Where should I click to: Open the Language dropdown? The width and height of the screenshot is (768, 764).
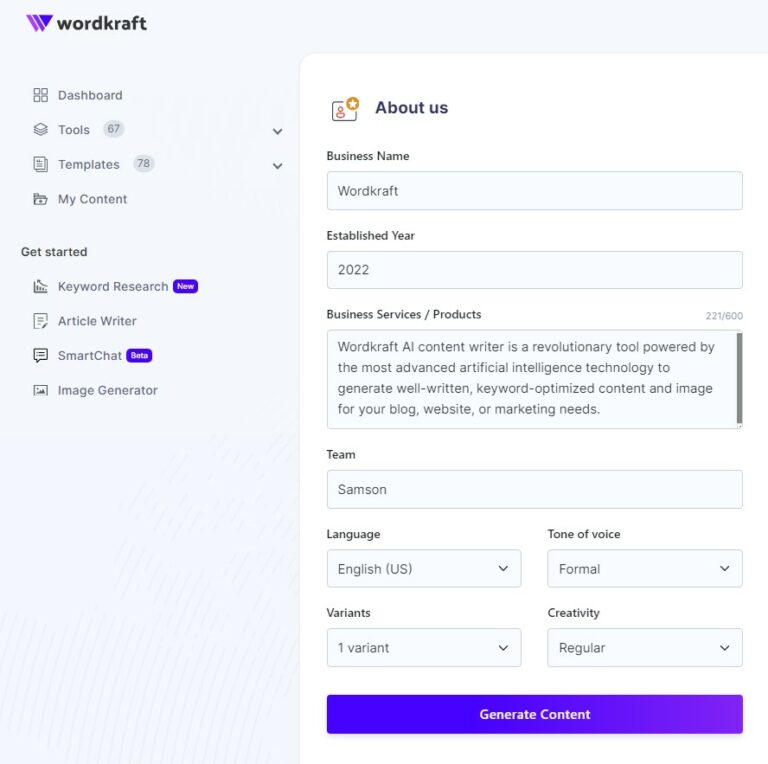coord(423,569)
